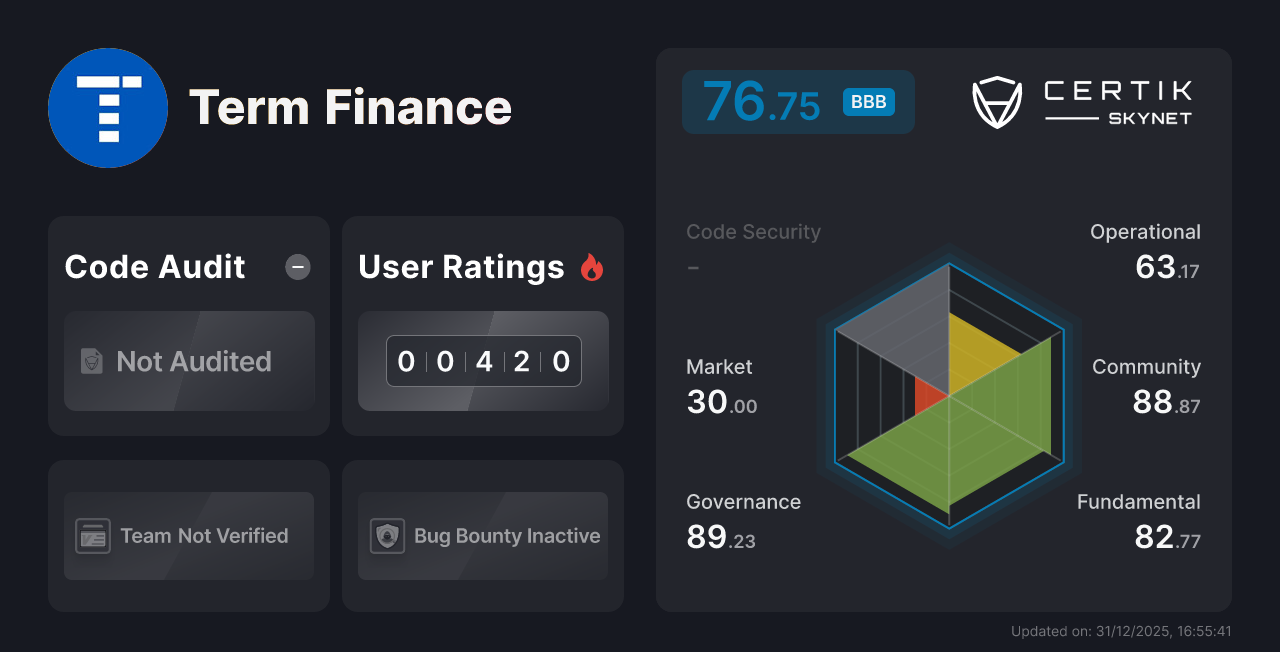Collapse the Code Audit section with the minus button
The width and height of the screenshot is (1280, 652).
pyautogui.click(x=297, y=267)
